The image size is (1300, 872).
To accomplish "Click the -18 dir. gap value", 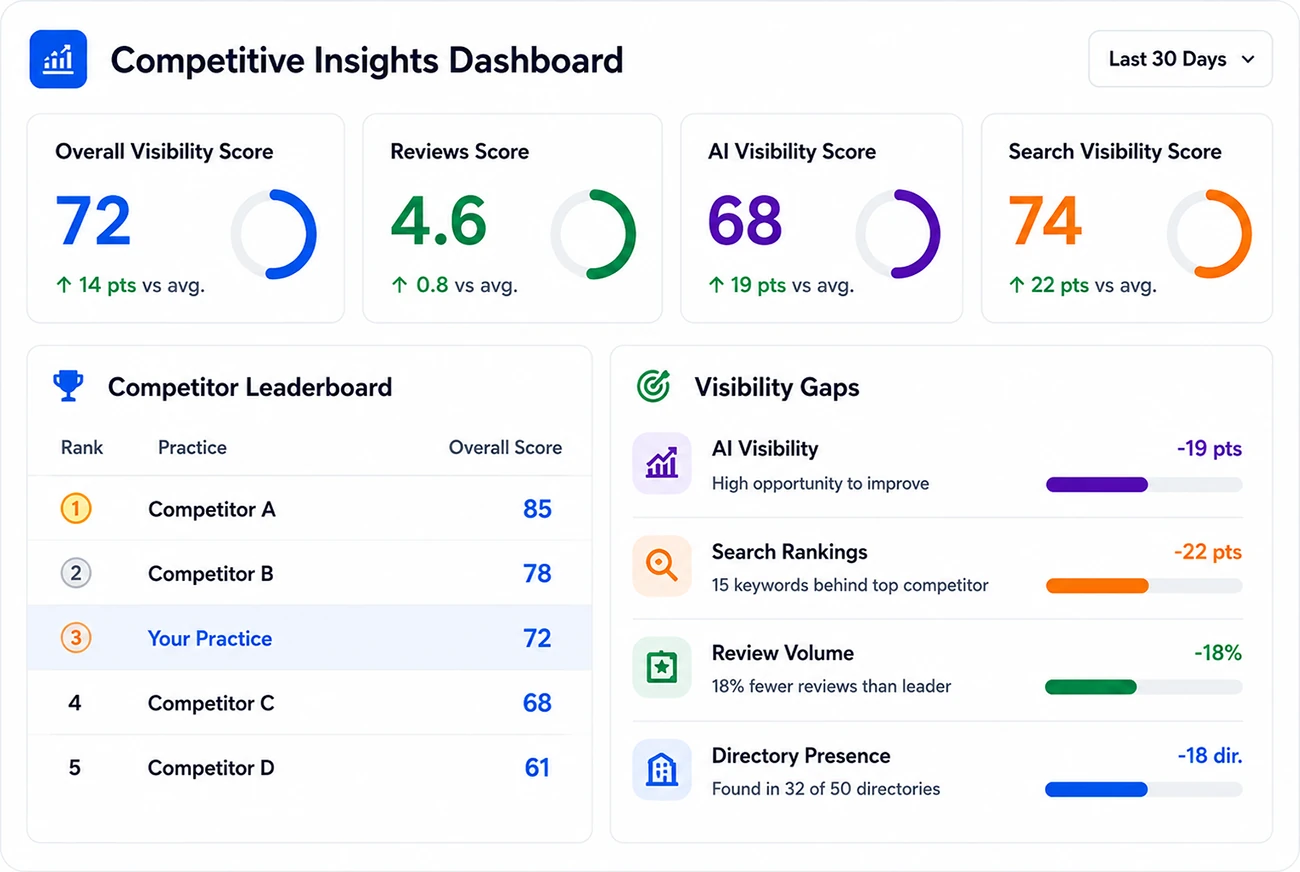I will (x=1210, y=756).
